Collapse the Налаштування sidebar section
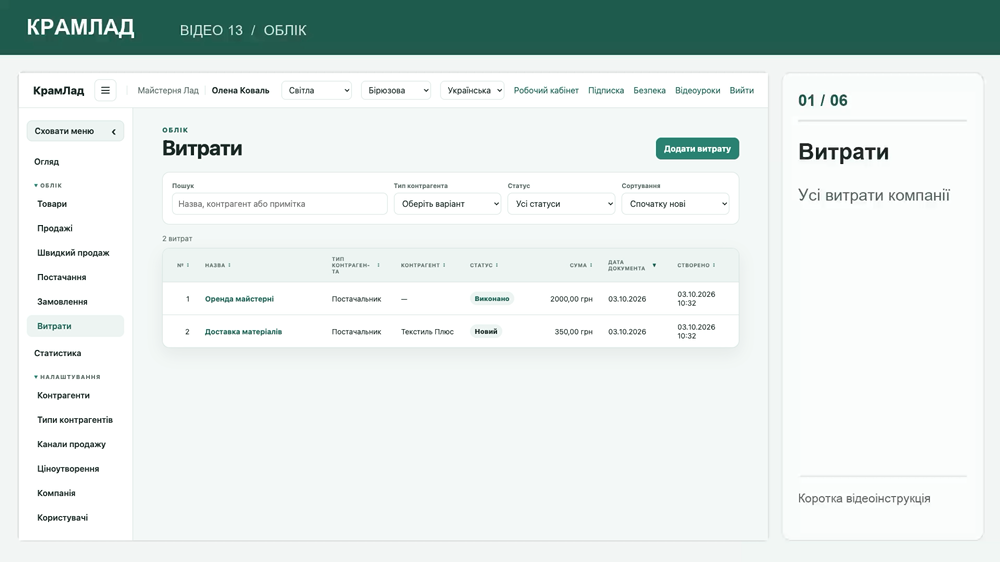The height and width of the screenshot is (562, 1000). [67, 377]
